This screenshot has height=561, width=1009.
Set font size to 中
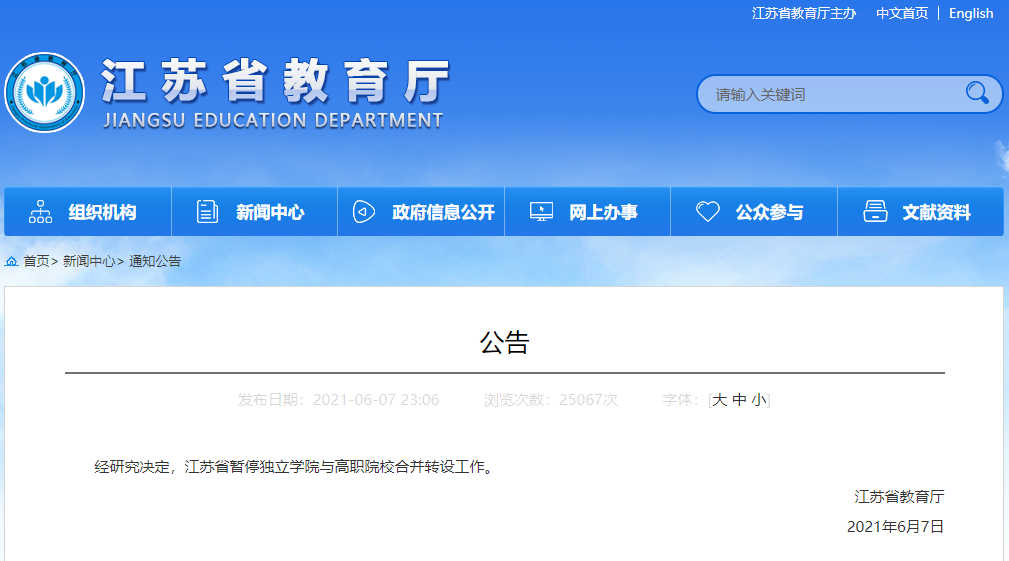tap(739, 400)
